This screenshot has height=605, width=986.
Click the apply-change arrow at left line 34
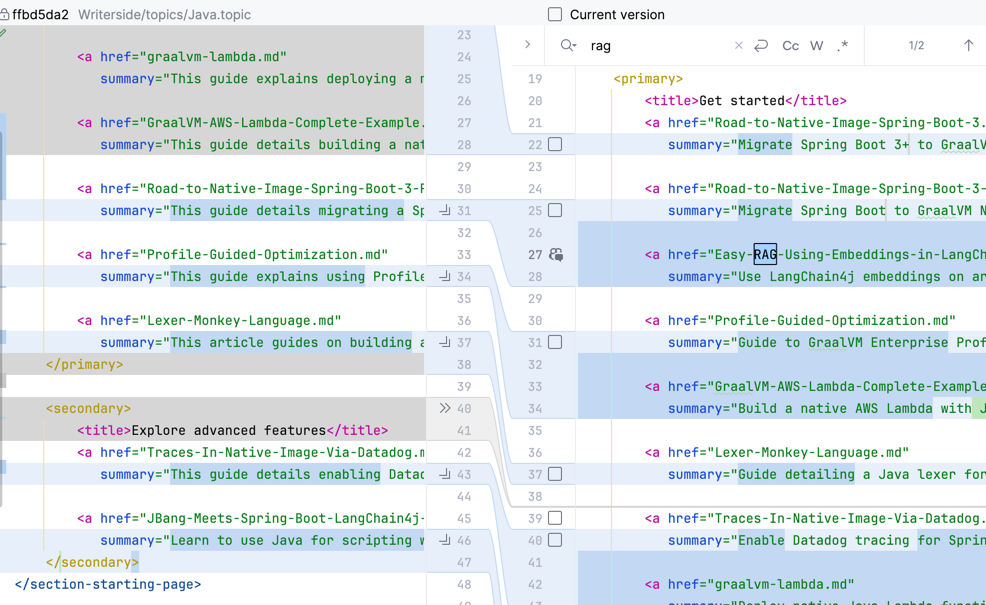445,276
